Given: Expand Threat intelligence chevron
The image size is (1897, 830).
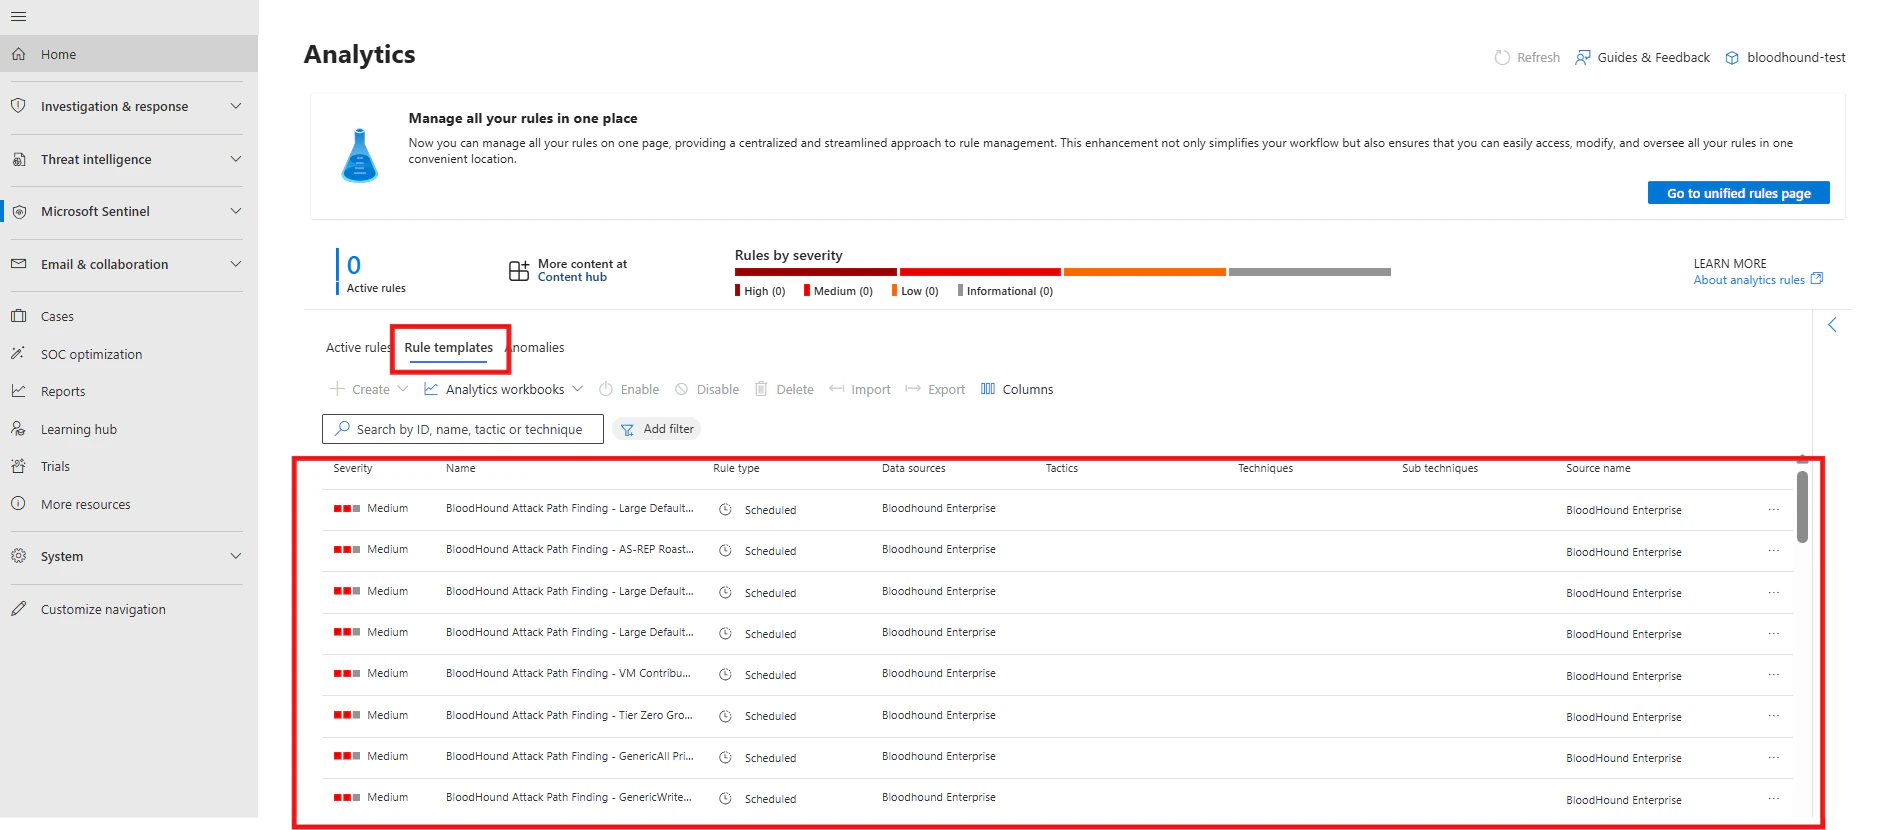Looking at the screenshot, I should (236, 159).
